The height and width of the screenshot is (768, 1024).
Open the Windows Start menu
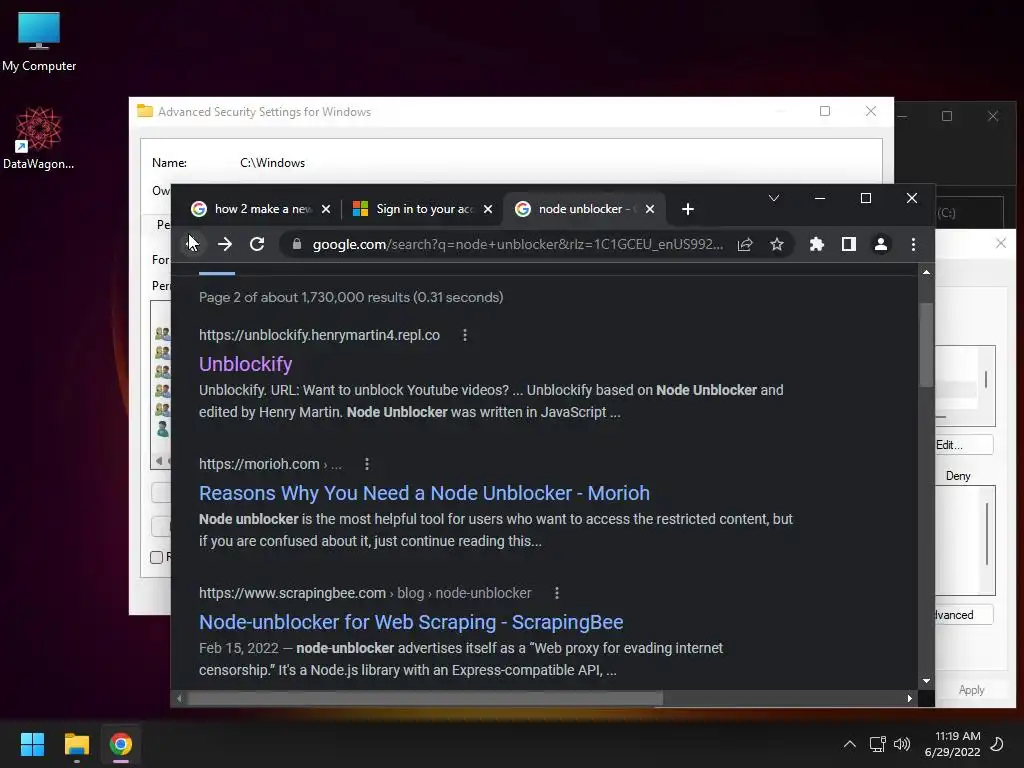click(x=32, y=744)
